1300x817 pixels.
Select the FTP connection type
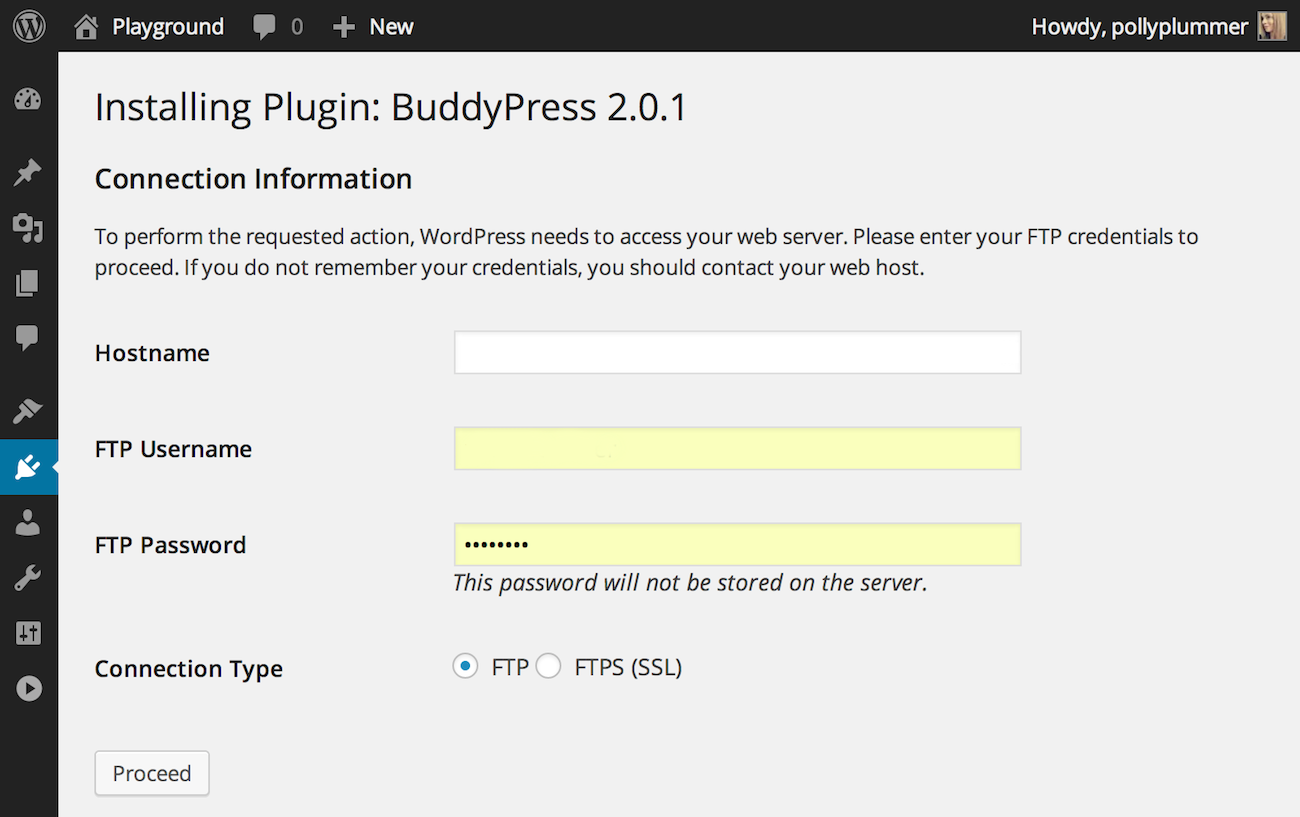click(465, 667)
